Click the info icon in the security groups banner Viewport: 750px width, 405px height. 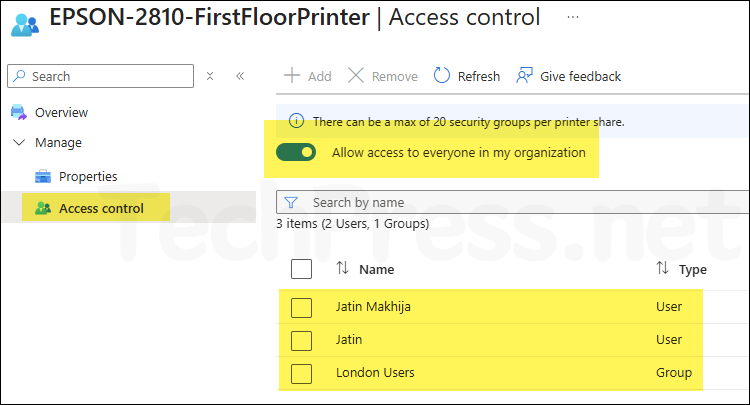click(296, 121)
